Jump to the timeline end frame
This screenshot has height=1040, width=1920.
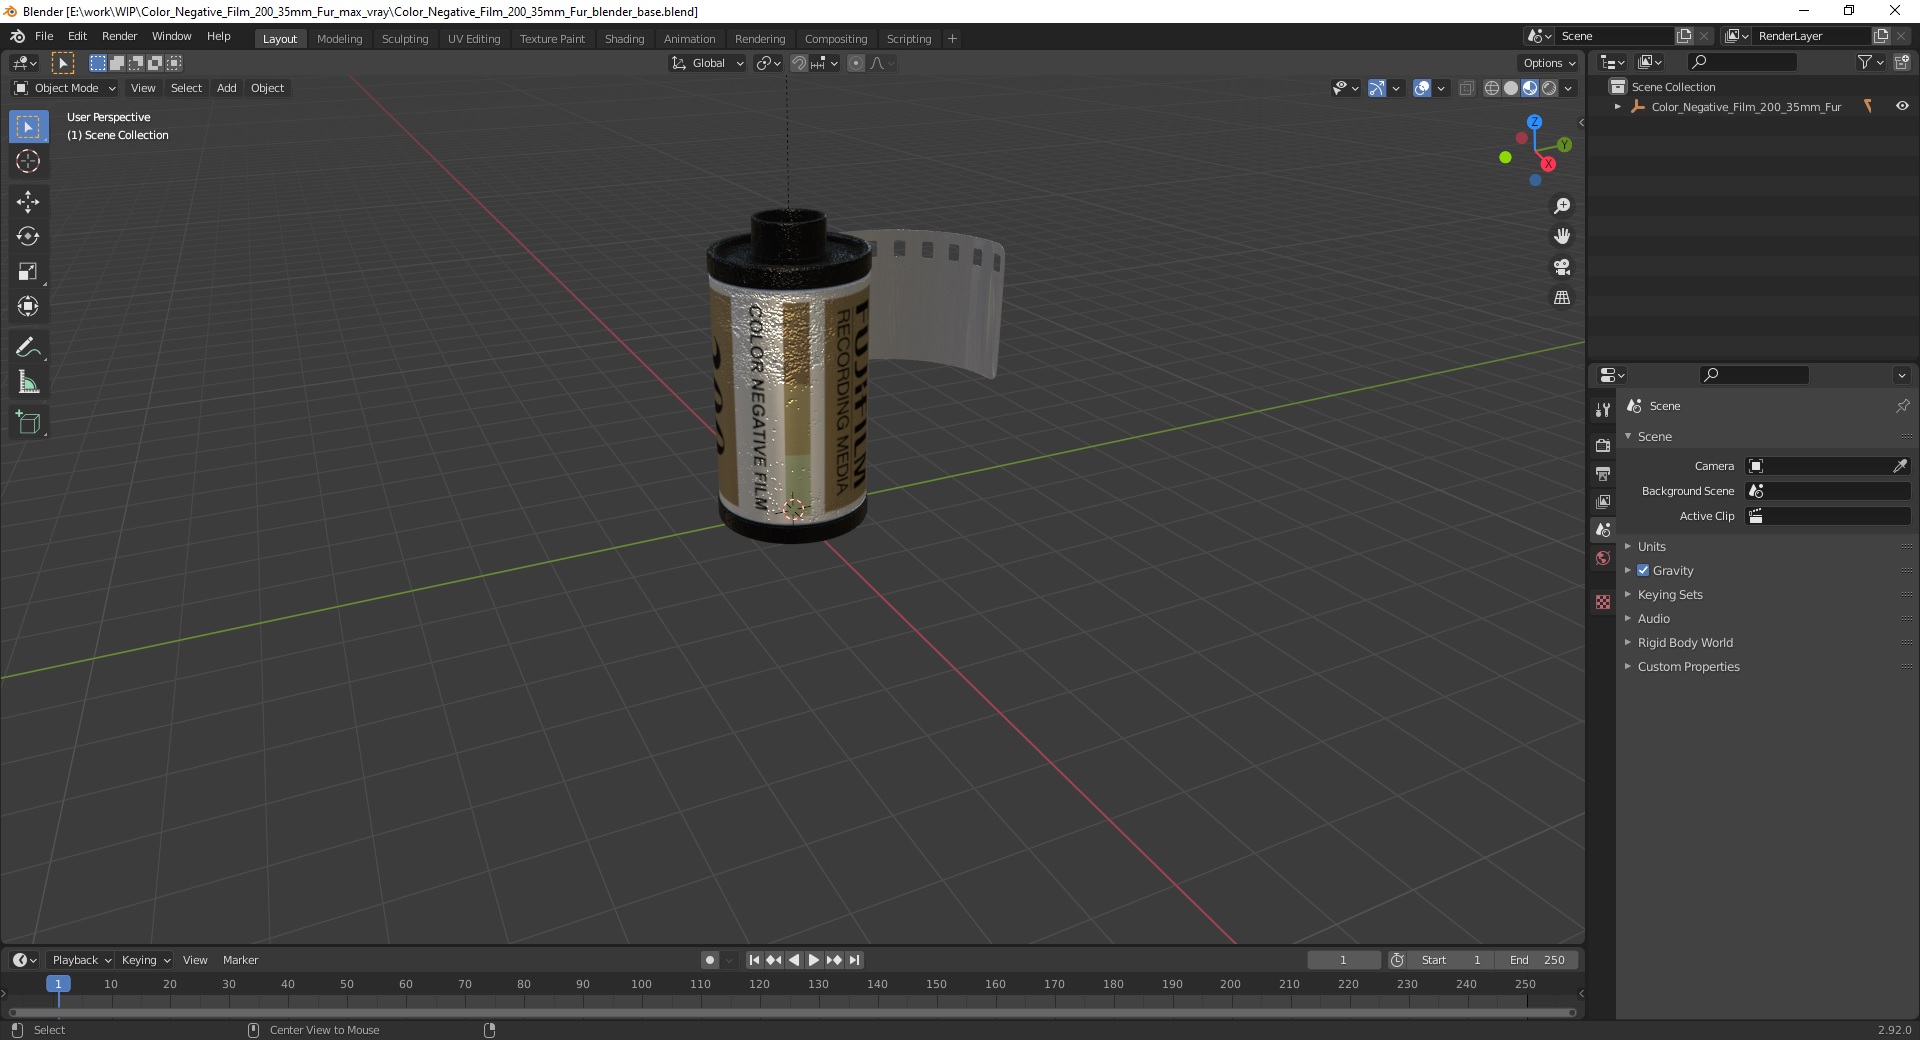pos(854,960)
